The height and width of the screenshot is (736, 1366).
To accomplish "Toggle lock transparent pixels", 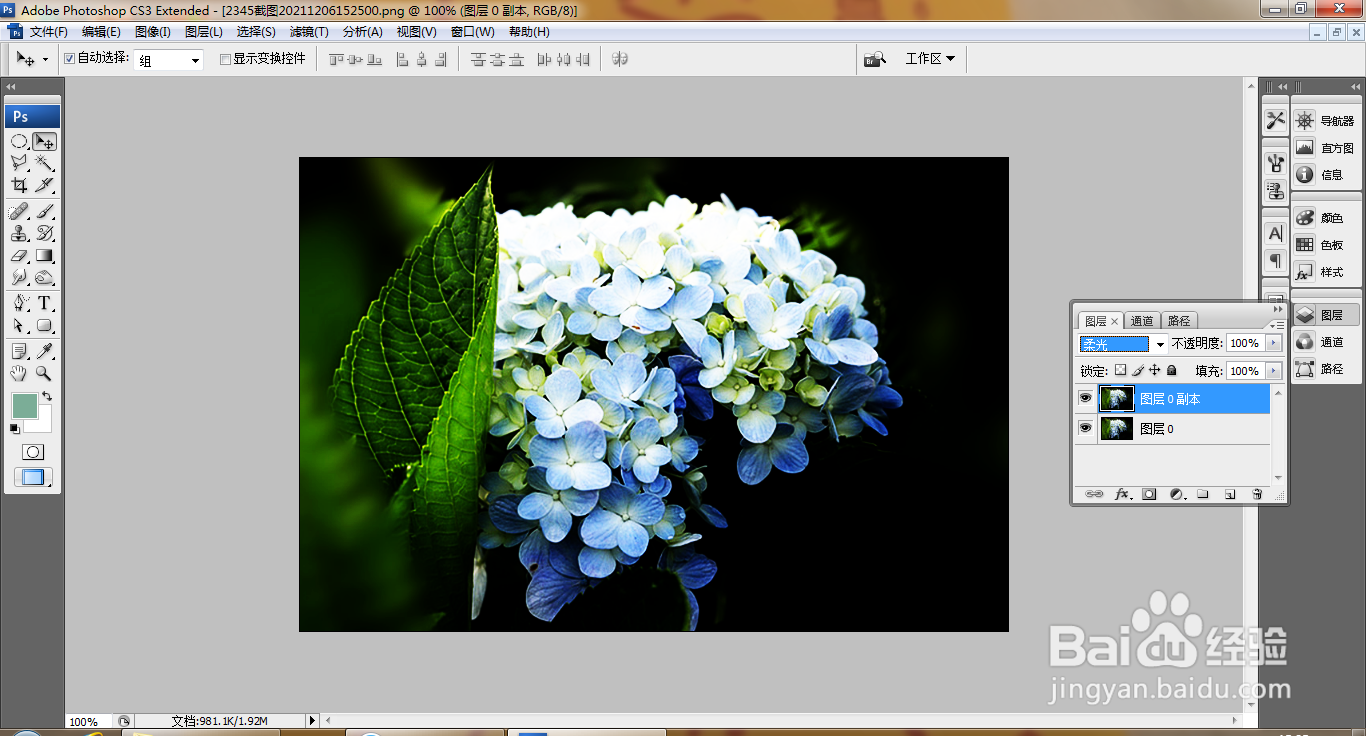I will point(1120,370).
